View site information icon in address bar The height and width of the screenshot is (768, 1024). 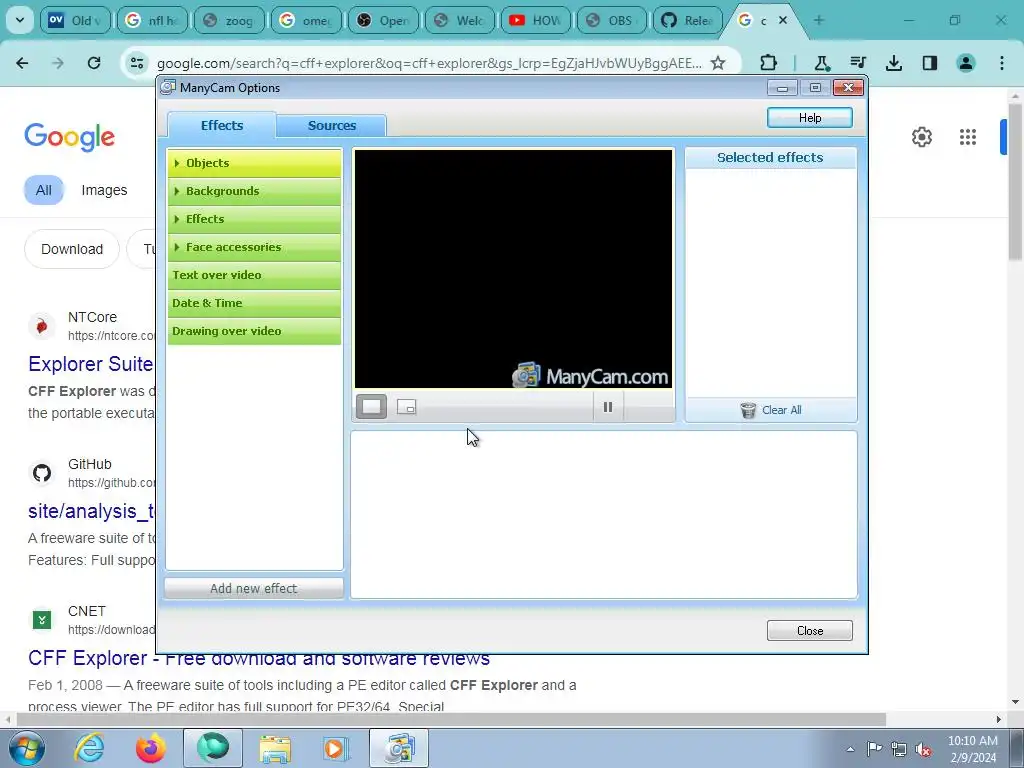[x=136, y=63]
